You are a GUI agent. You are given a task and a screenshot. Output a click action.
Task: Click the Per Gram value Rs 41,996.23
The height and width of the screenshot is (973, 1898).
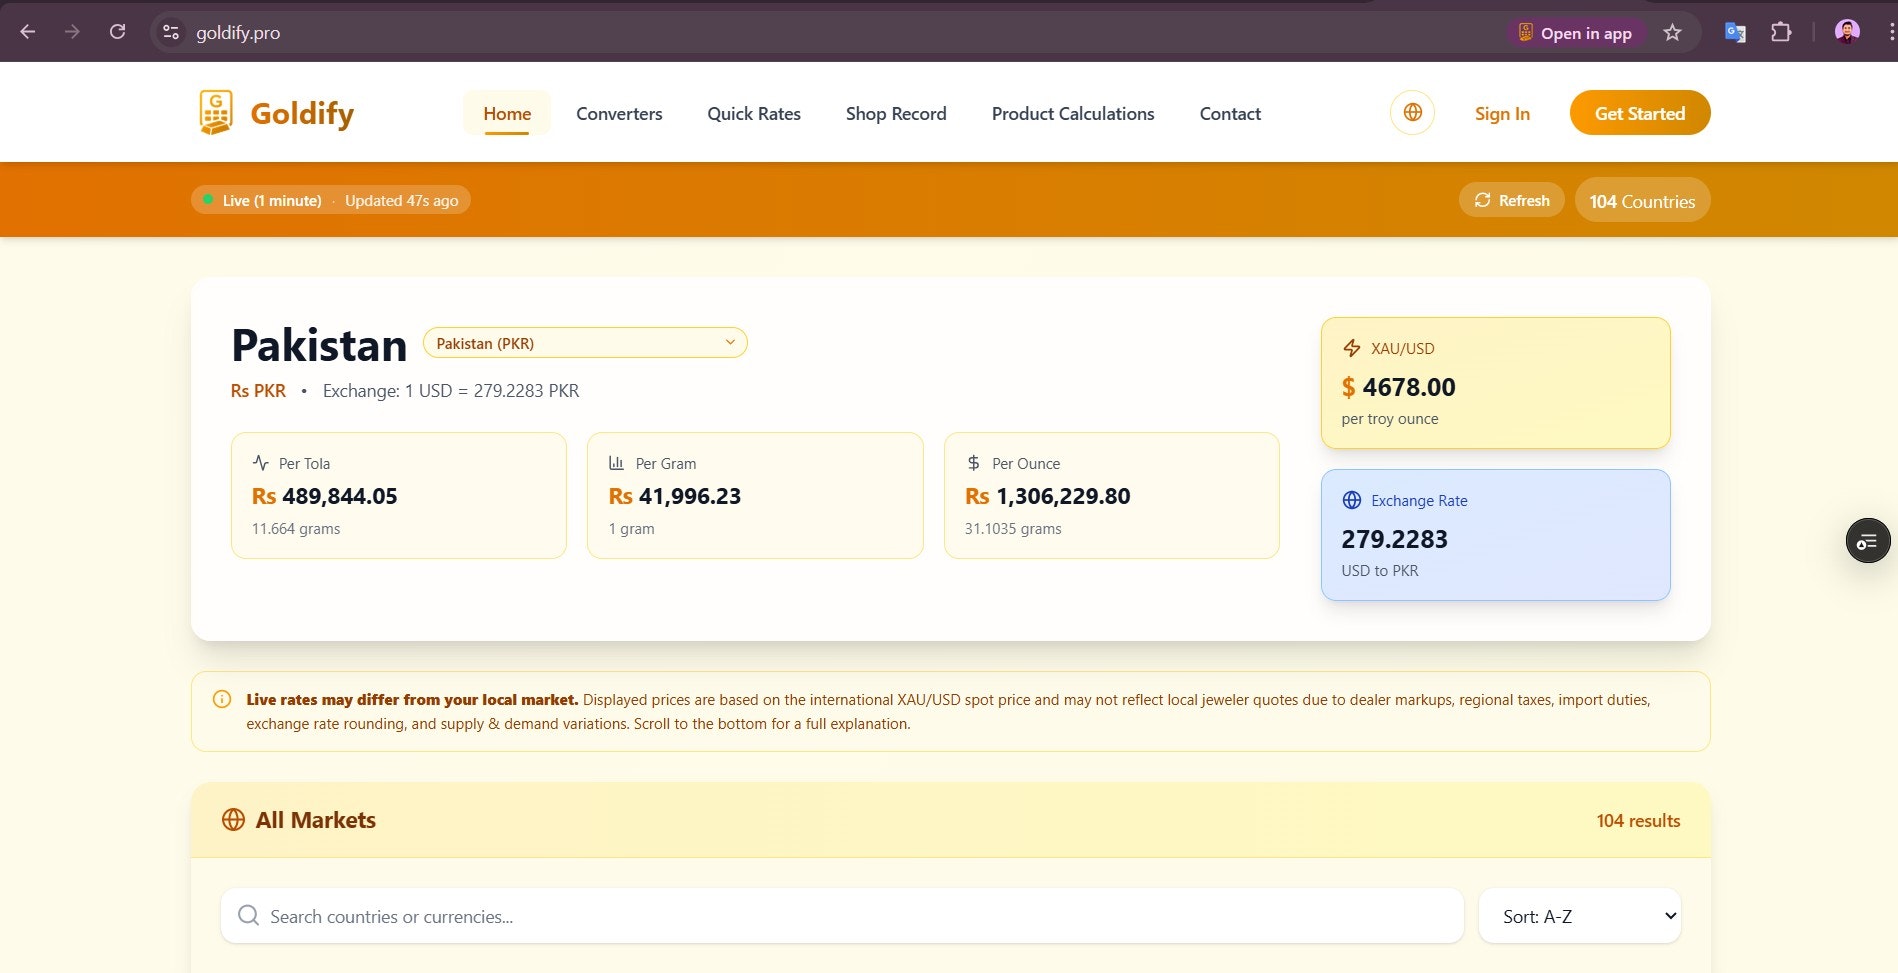(x=675, y=496)
